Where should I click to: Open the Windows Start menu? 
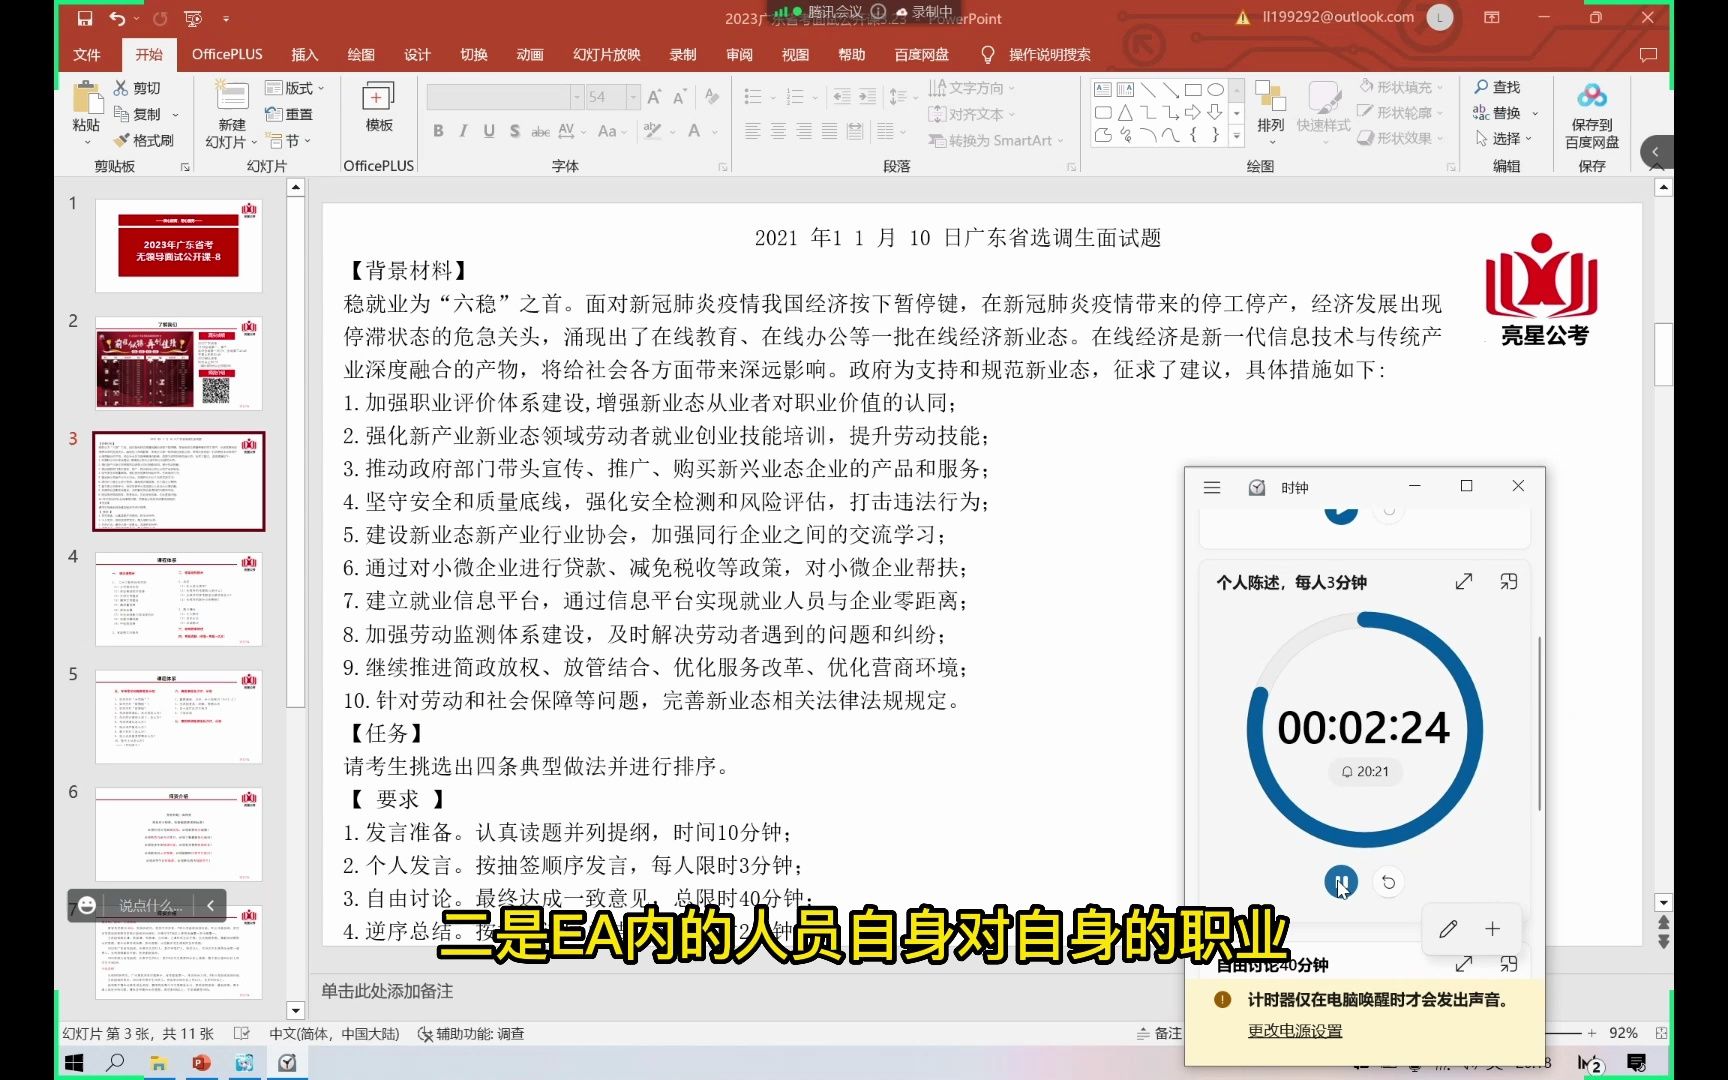pyautogui.click(x=75, y=1062)
